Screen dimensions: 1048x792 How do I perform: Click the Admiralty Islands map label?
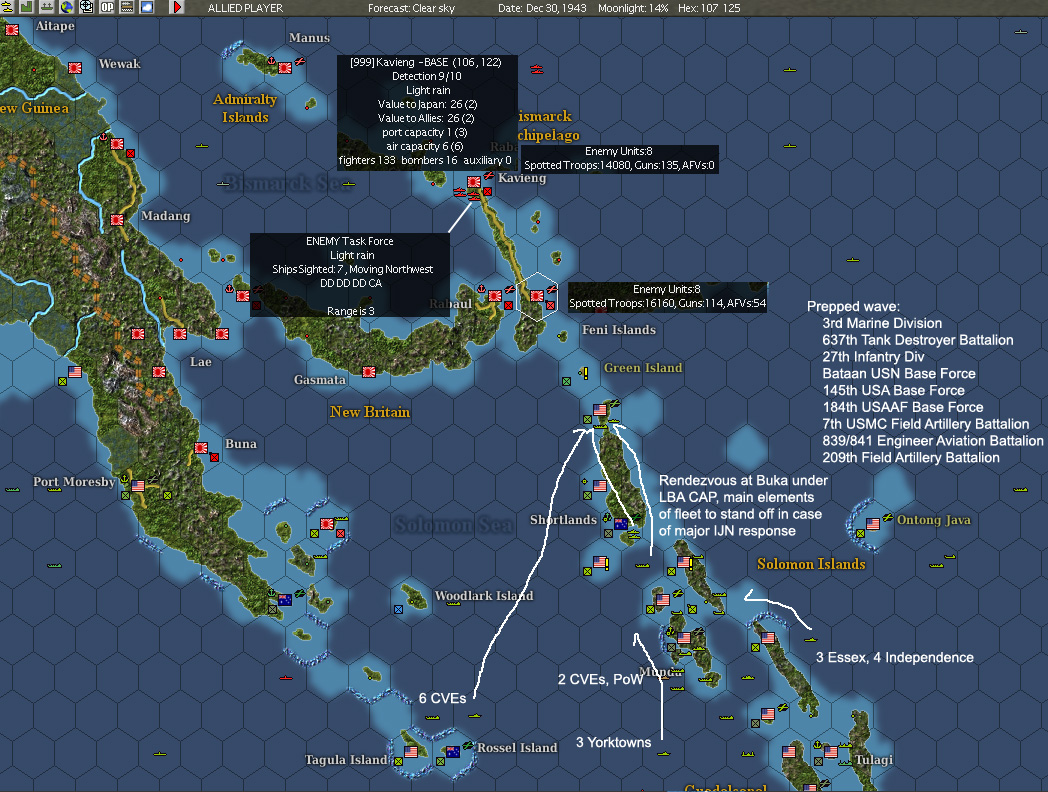point(245,108)
